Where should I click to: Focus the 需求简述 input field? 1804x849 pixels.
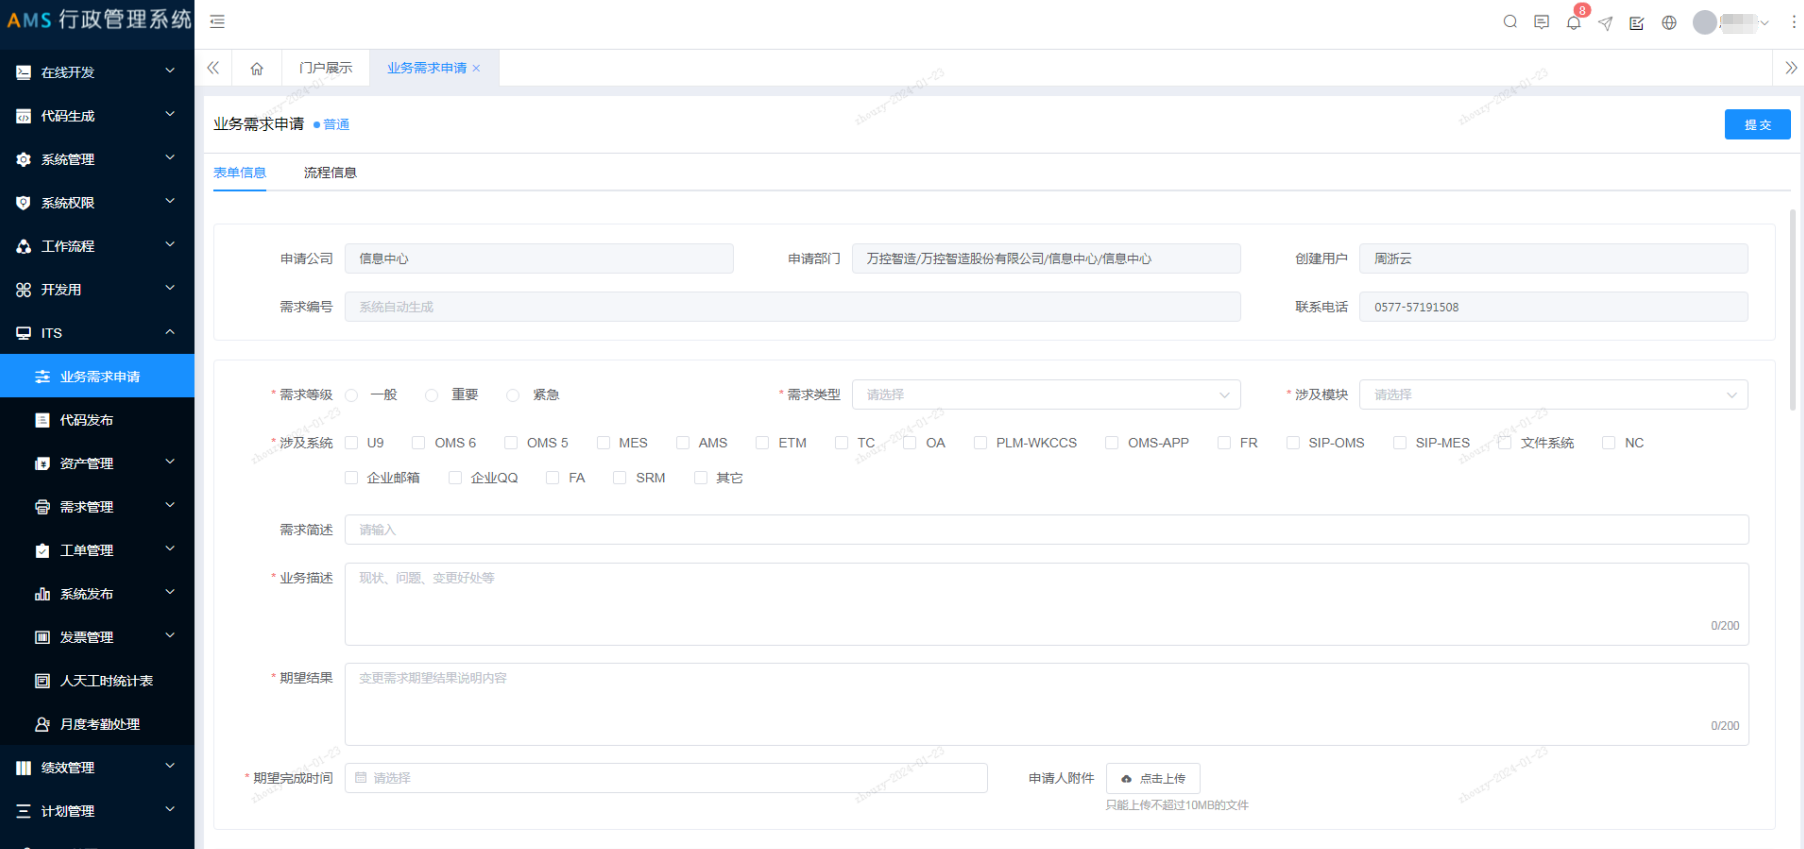1046,529
